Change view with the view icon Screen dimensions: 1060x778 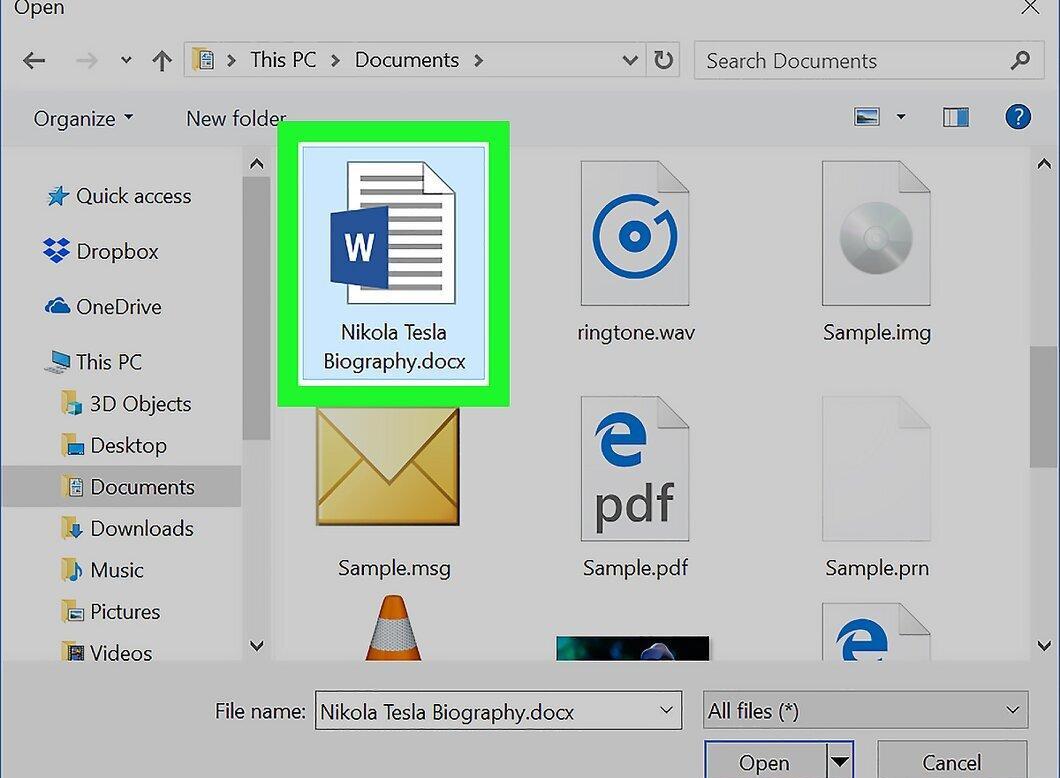867,117
